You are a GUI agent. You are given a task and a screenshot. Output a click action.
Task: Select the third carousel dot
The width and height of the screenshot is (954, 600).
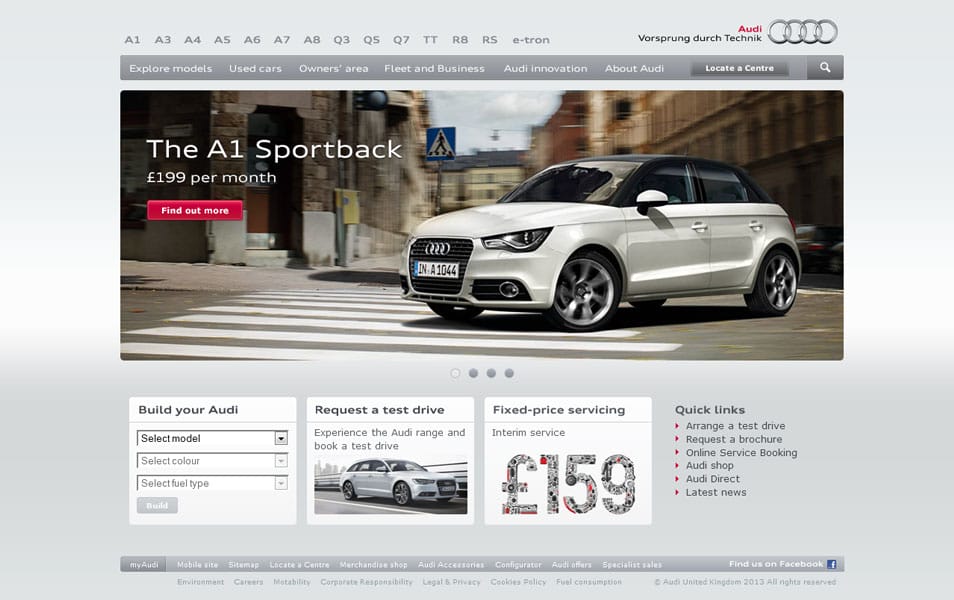click(x=491, y=373)
